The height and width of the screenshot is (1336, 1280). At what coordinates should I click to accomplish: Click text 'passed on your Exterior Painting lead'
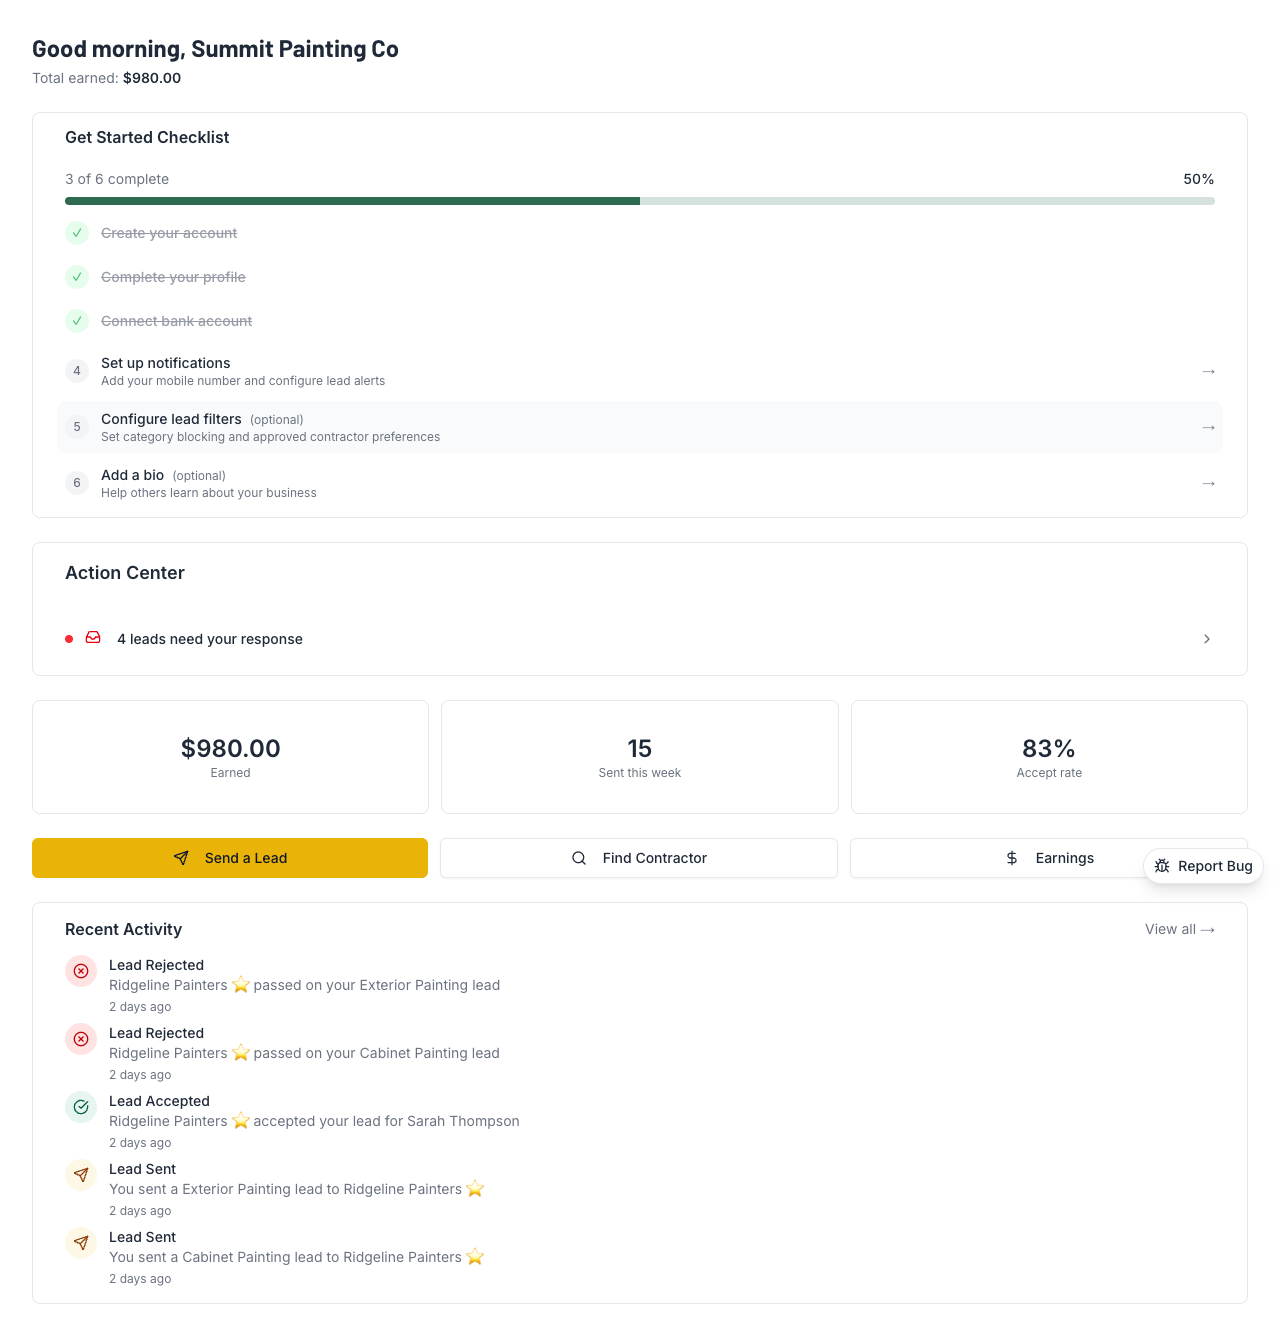[377, 985]
